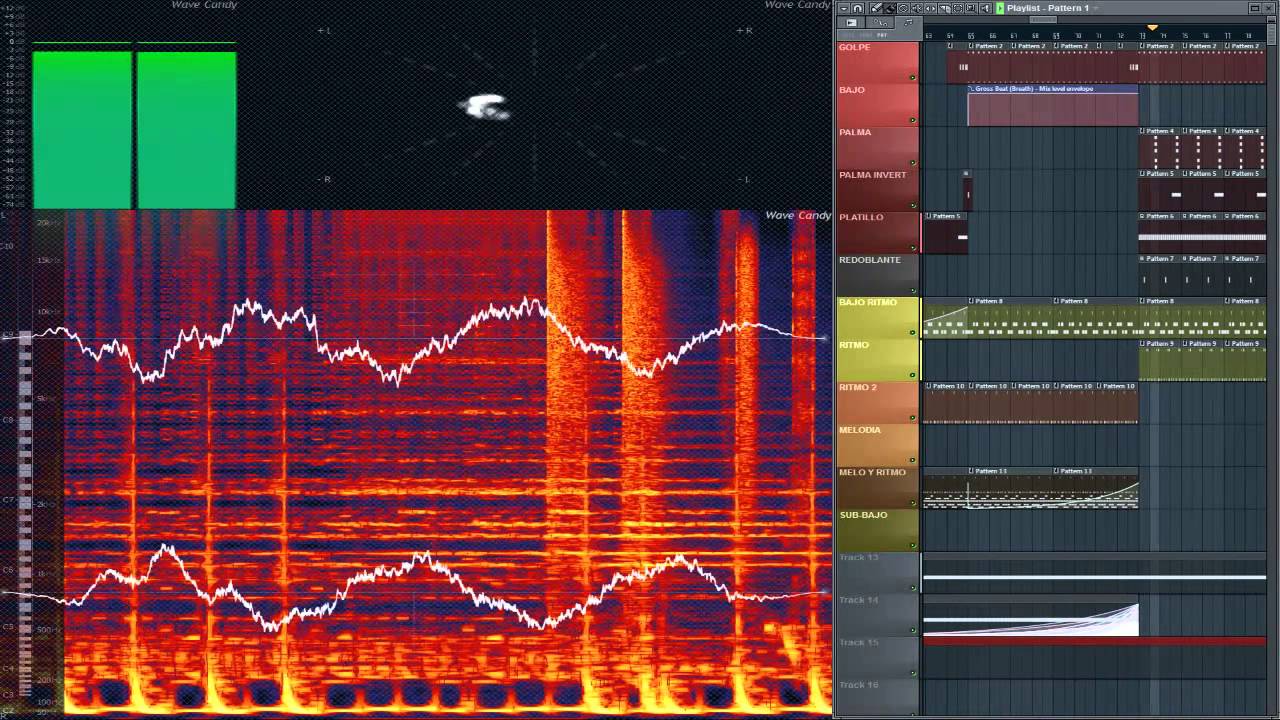Open the Playlist options menu arrow
1280x720 pixels.
pyautogui.click(x=844, y=8)
